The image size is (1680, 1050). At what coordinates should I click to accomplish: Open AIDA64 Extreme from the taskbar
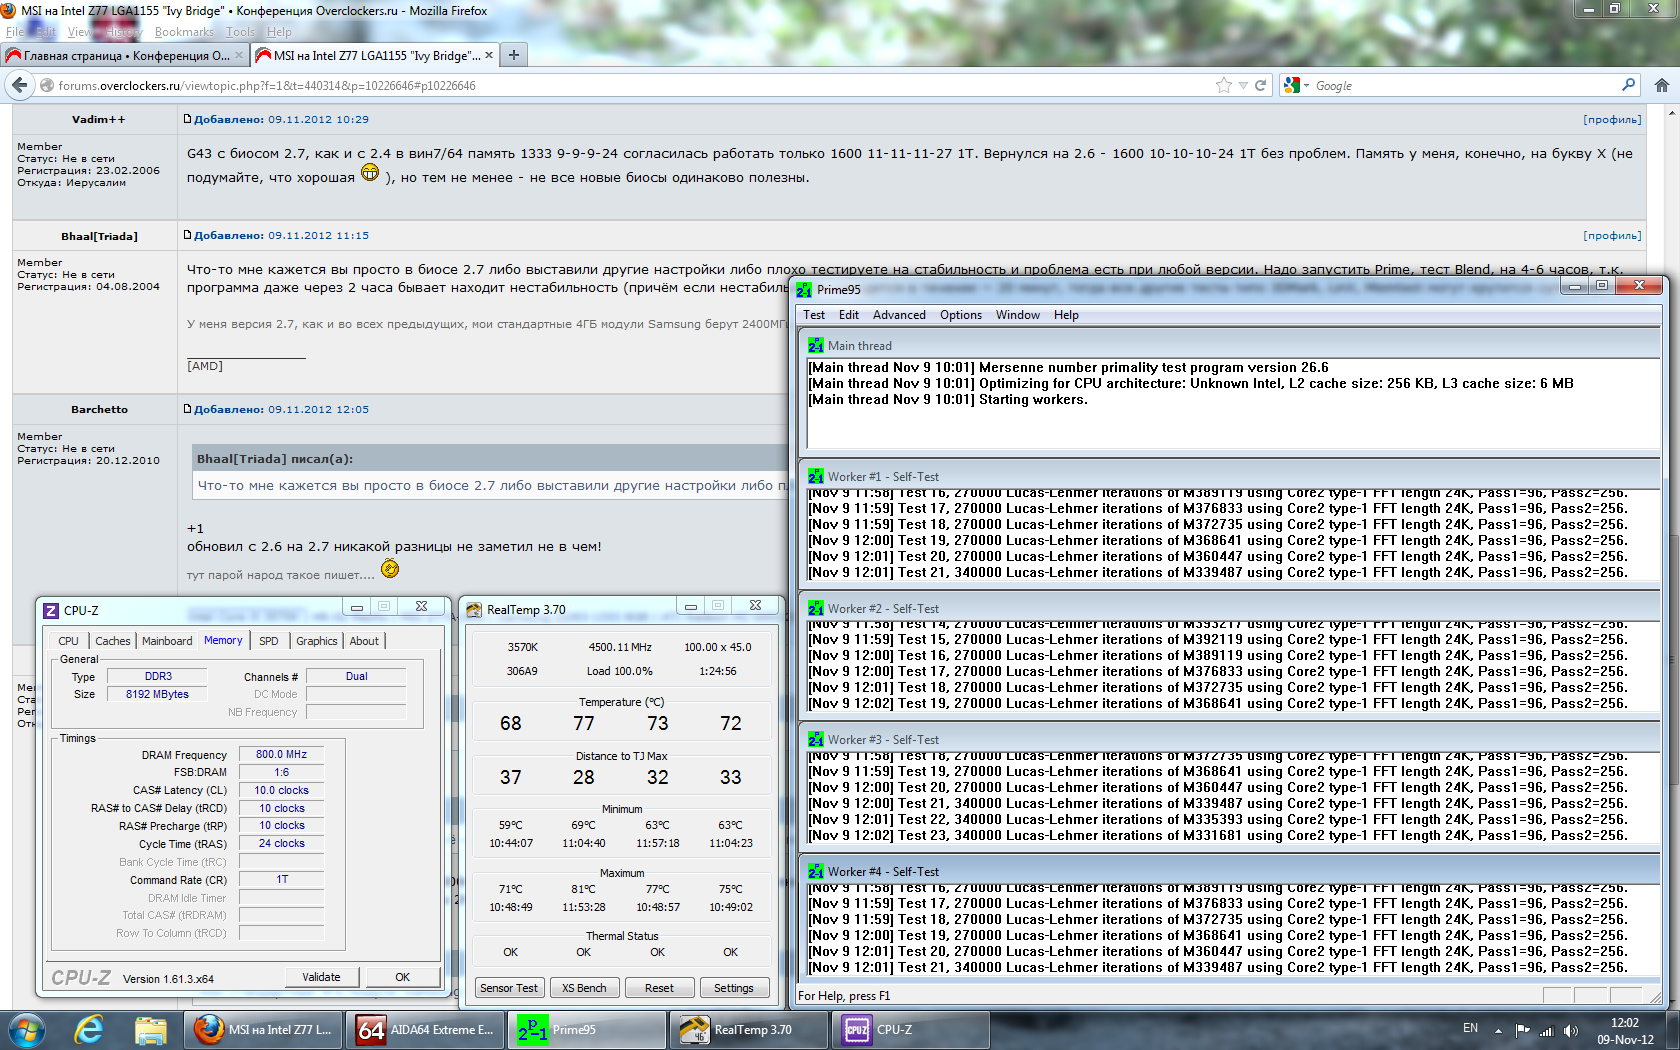426,1030
